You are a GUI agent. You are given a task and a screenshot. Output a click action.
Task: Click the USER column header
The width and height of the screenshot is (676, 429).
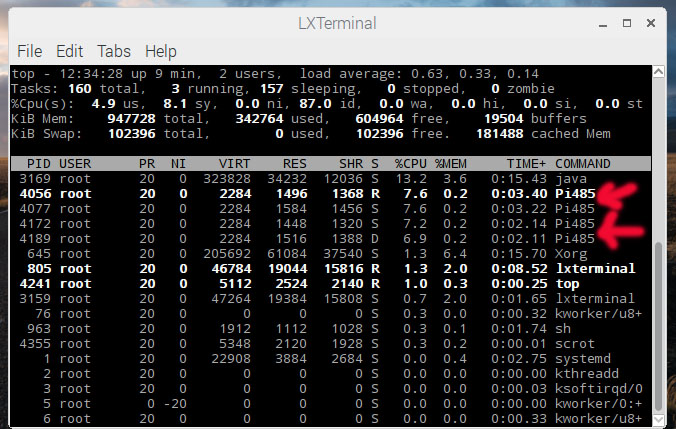point(75,164)
